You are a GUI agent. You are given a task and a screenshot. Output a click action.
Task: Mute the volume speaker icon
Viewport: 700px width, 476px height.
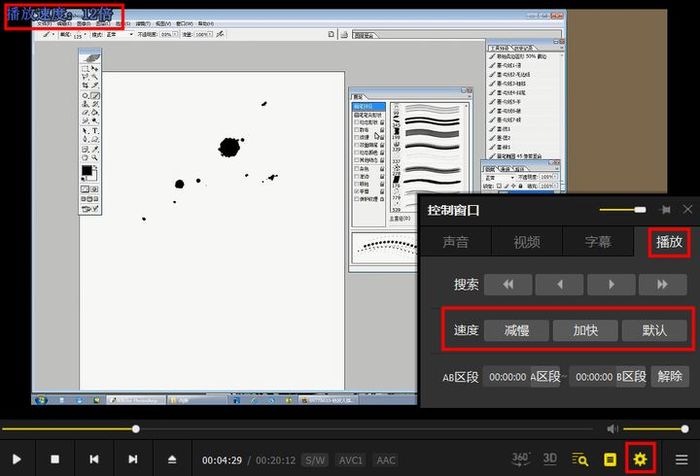pos(612,429)
